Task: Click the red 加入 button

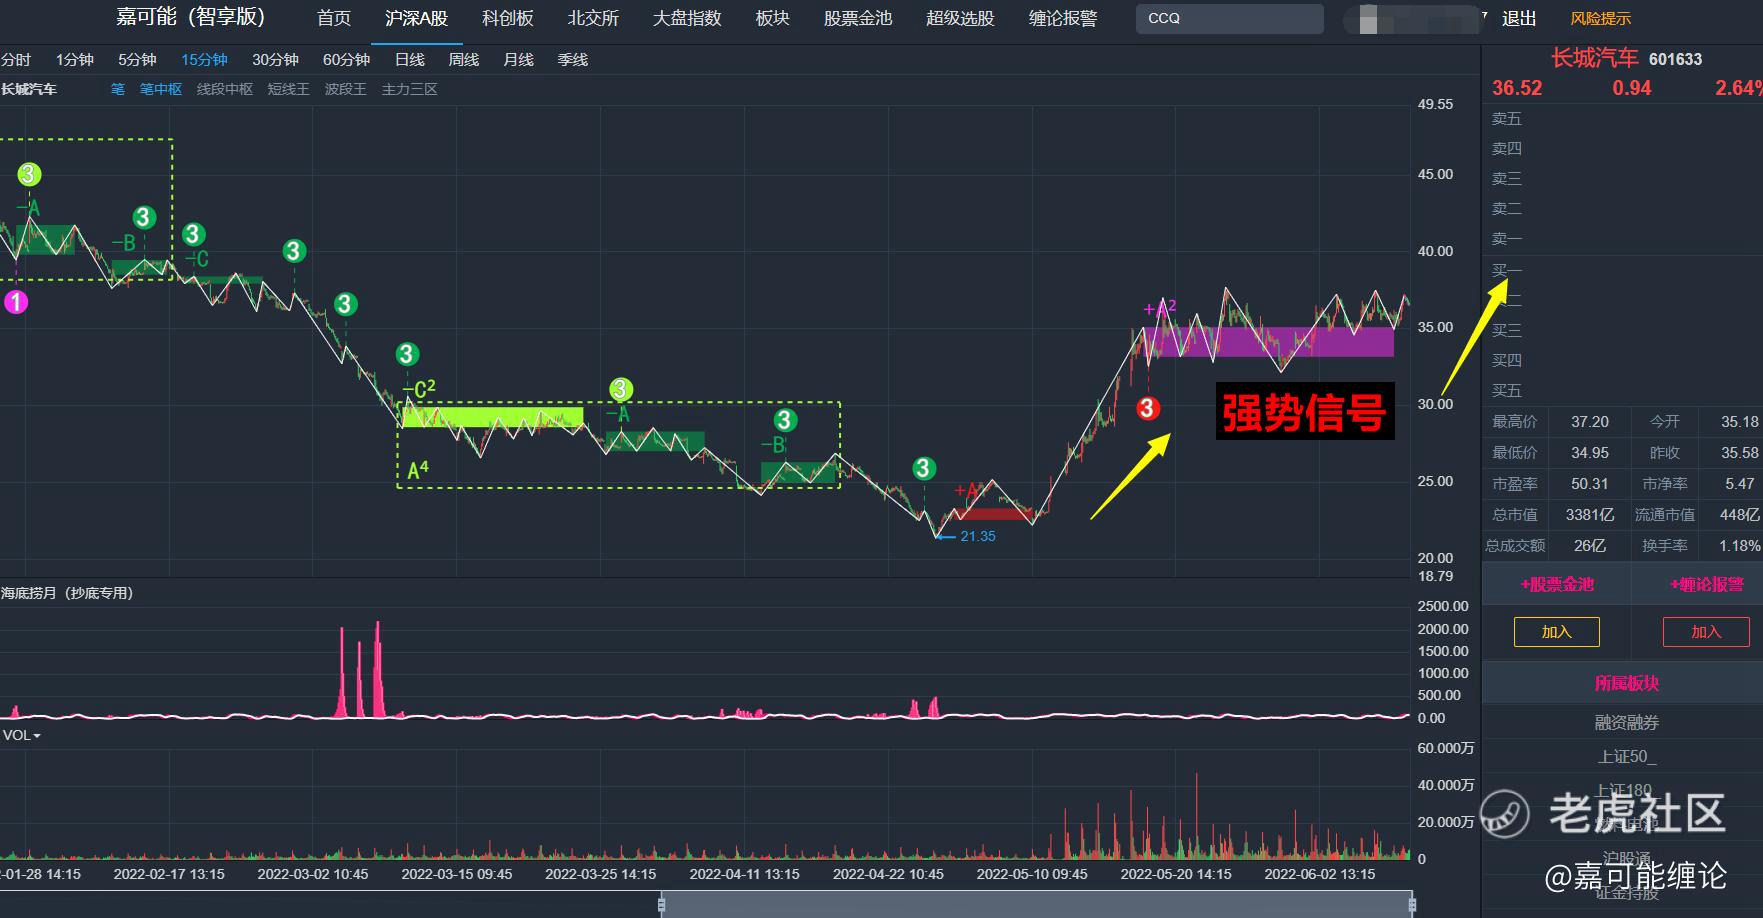Action: coord(1706,632)
